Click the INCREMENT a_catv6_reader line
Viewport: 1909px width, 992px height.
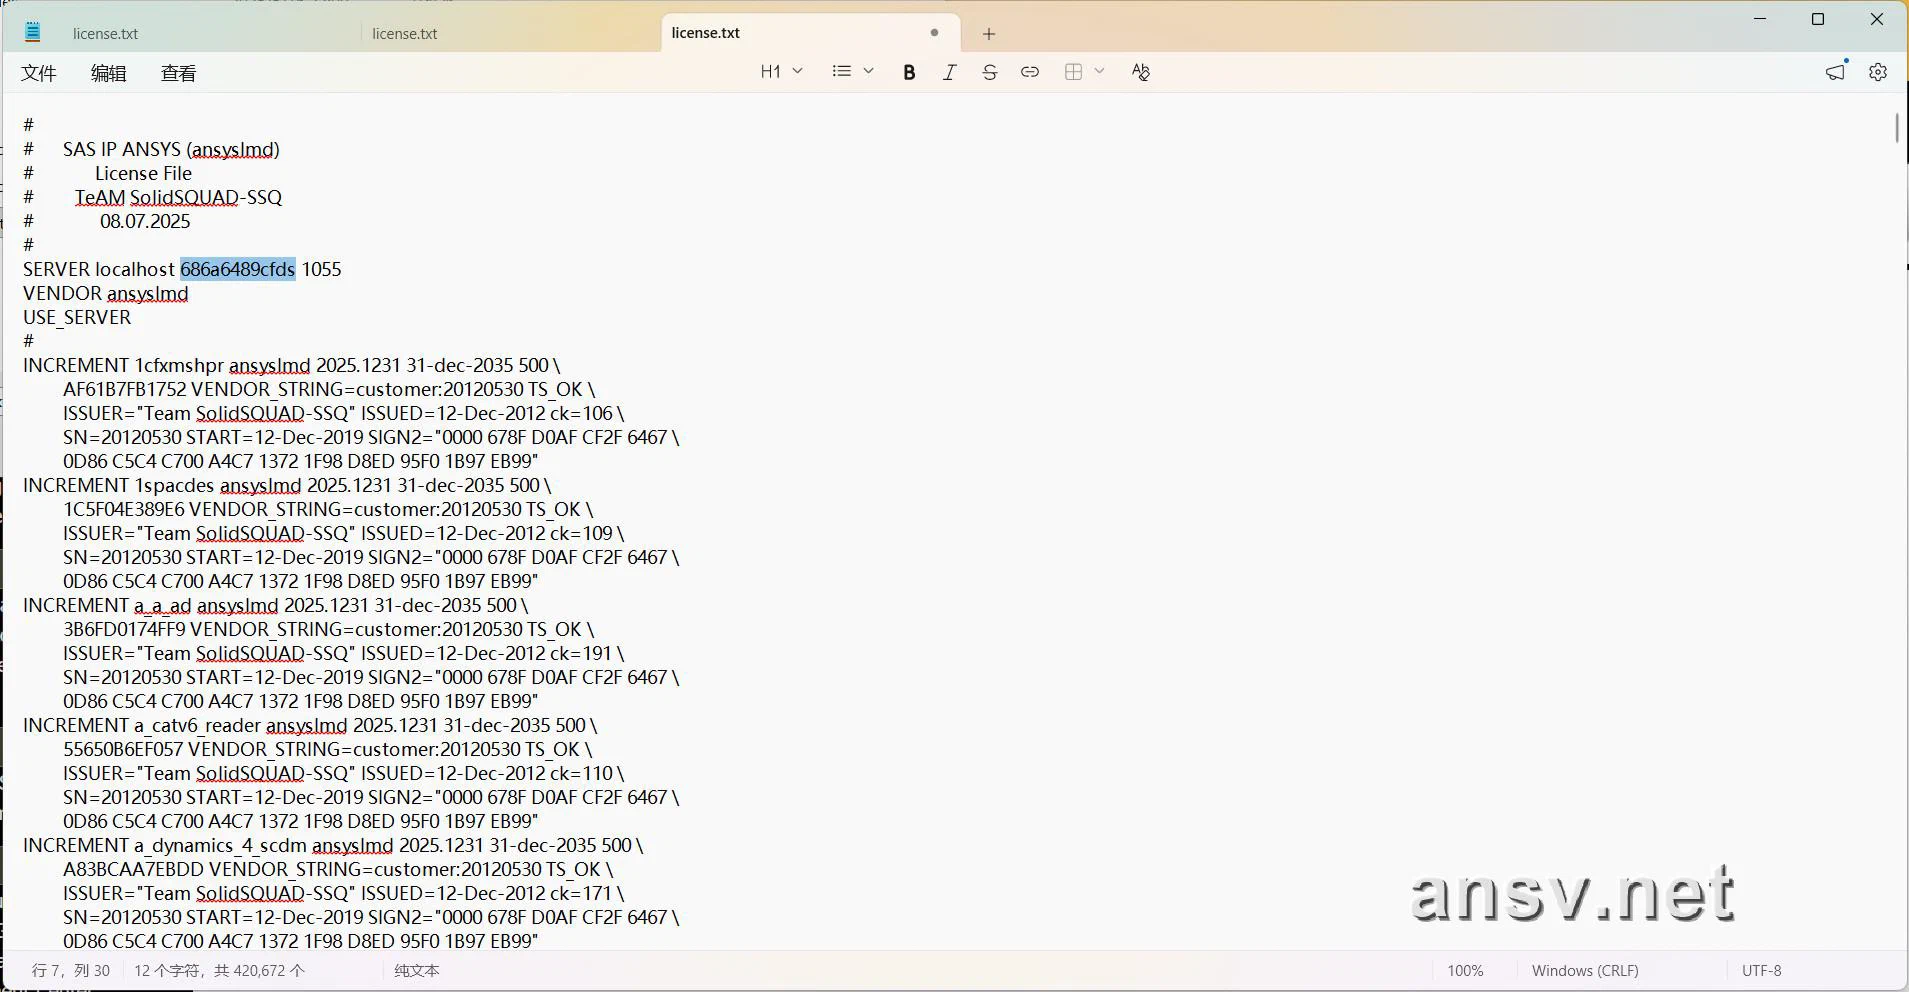tap(310, 725)
